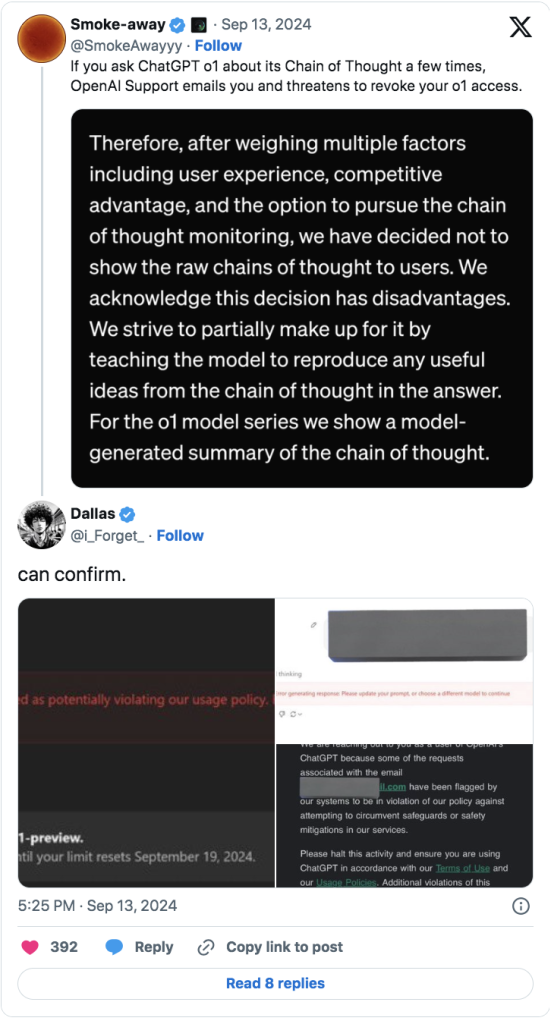Screen dimensions: 551x1024
Task: Click the dark square affiliate badge
Action: click(x=198, y=25)
